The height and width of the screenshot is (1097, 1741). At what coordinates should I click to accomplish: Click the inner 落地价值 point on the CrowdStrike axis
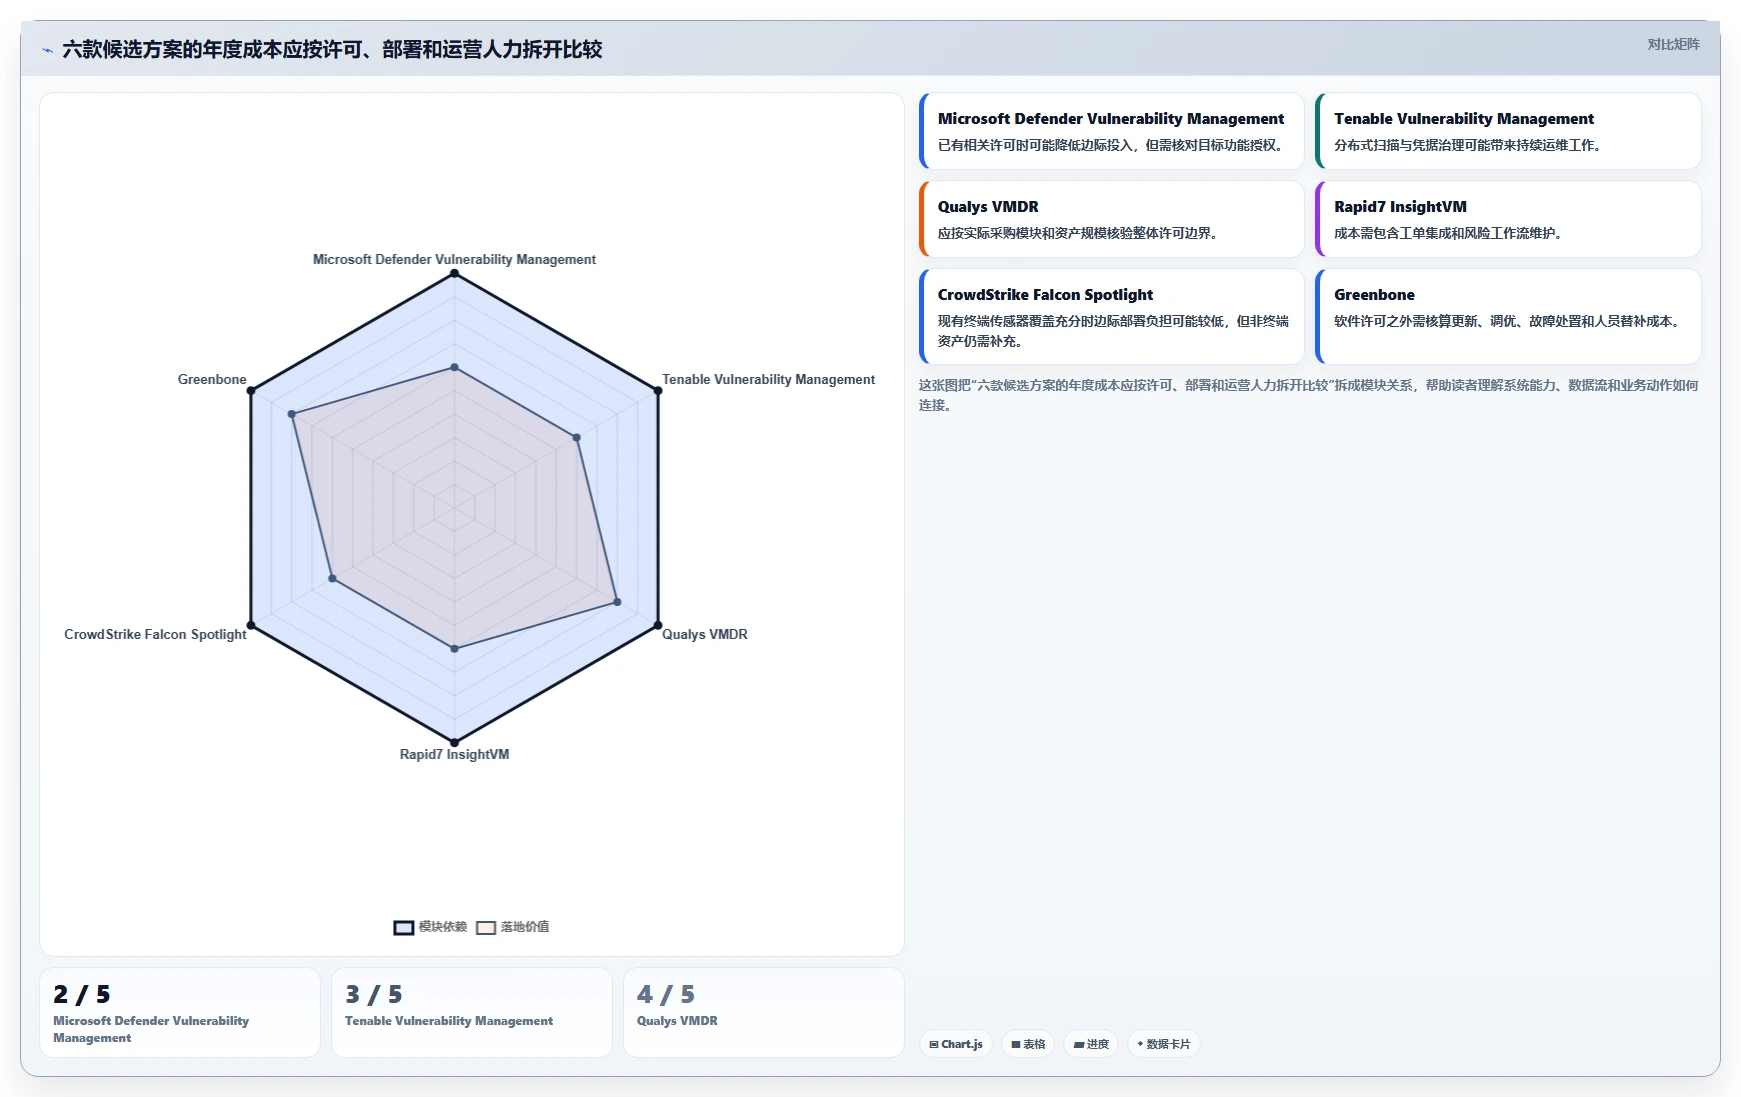click(x=332, y=579)
